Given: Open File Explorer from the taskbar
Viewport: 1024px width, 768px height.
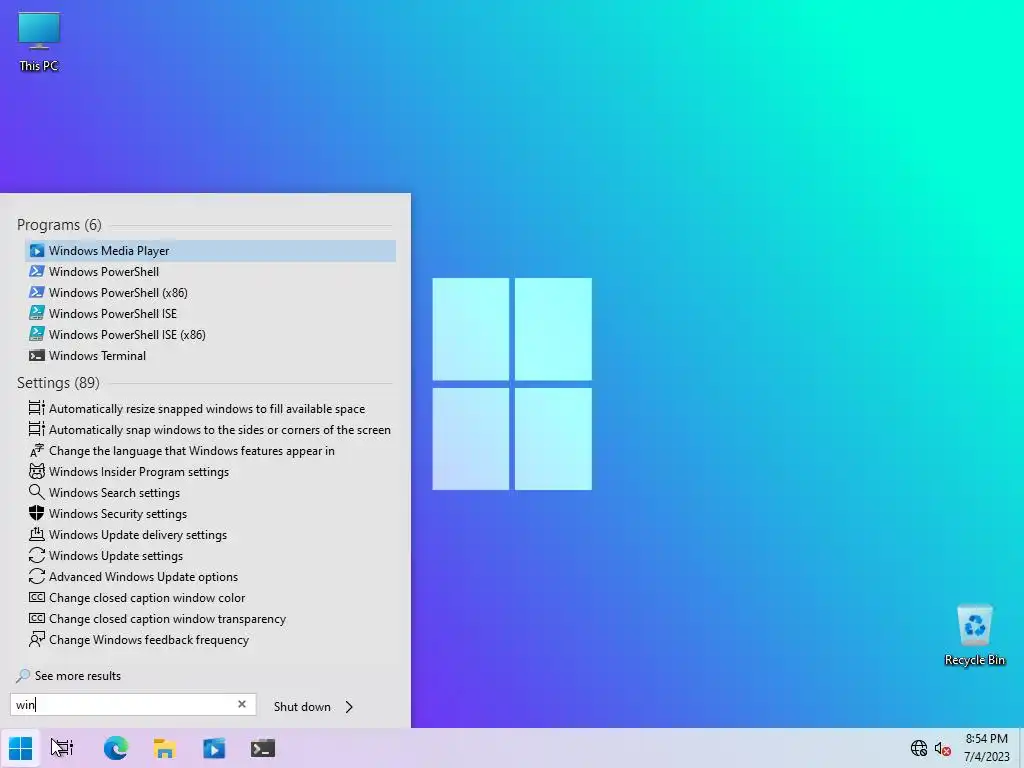Looking at the screenshot, I should tap(165, 748).
